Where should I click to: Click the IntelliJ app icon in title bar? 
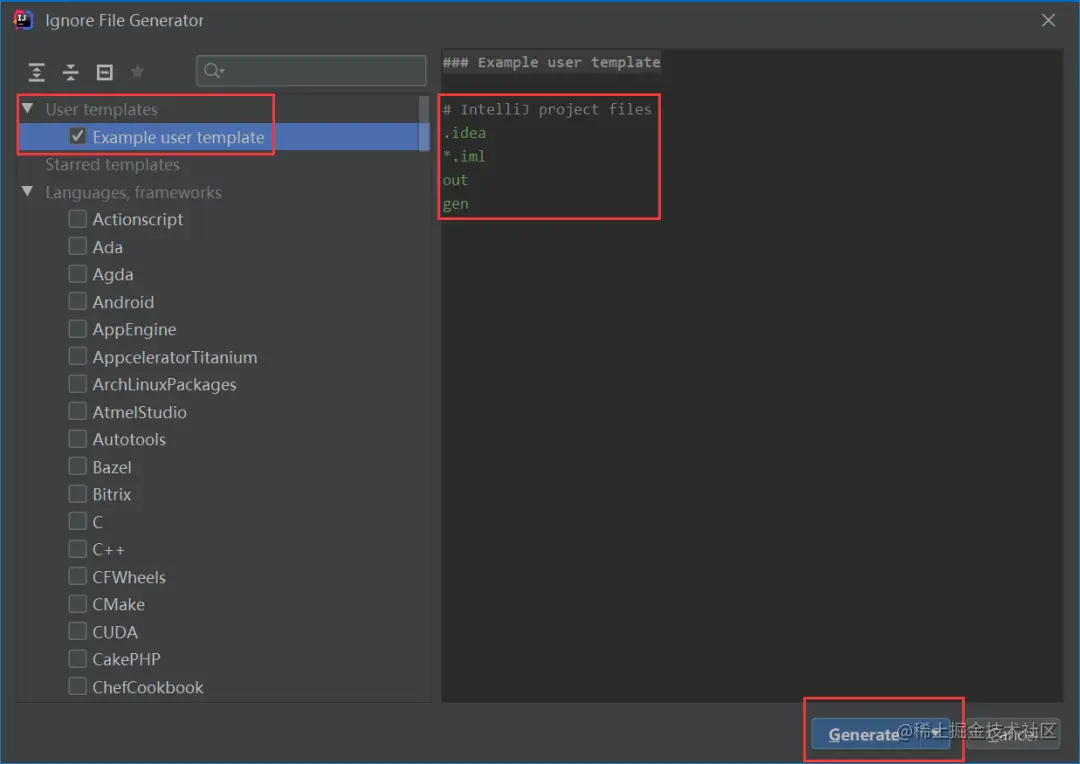point(23,20)
